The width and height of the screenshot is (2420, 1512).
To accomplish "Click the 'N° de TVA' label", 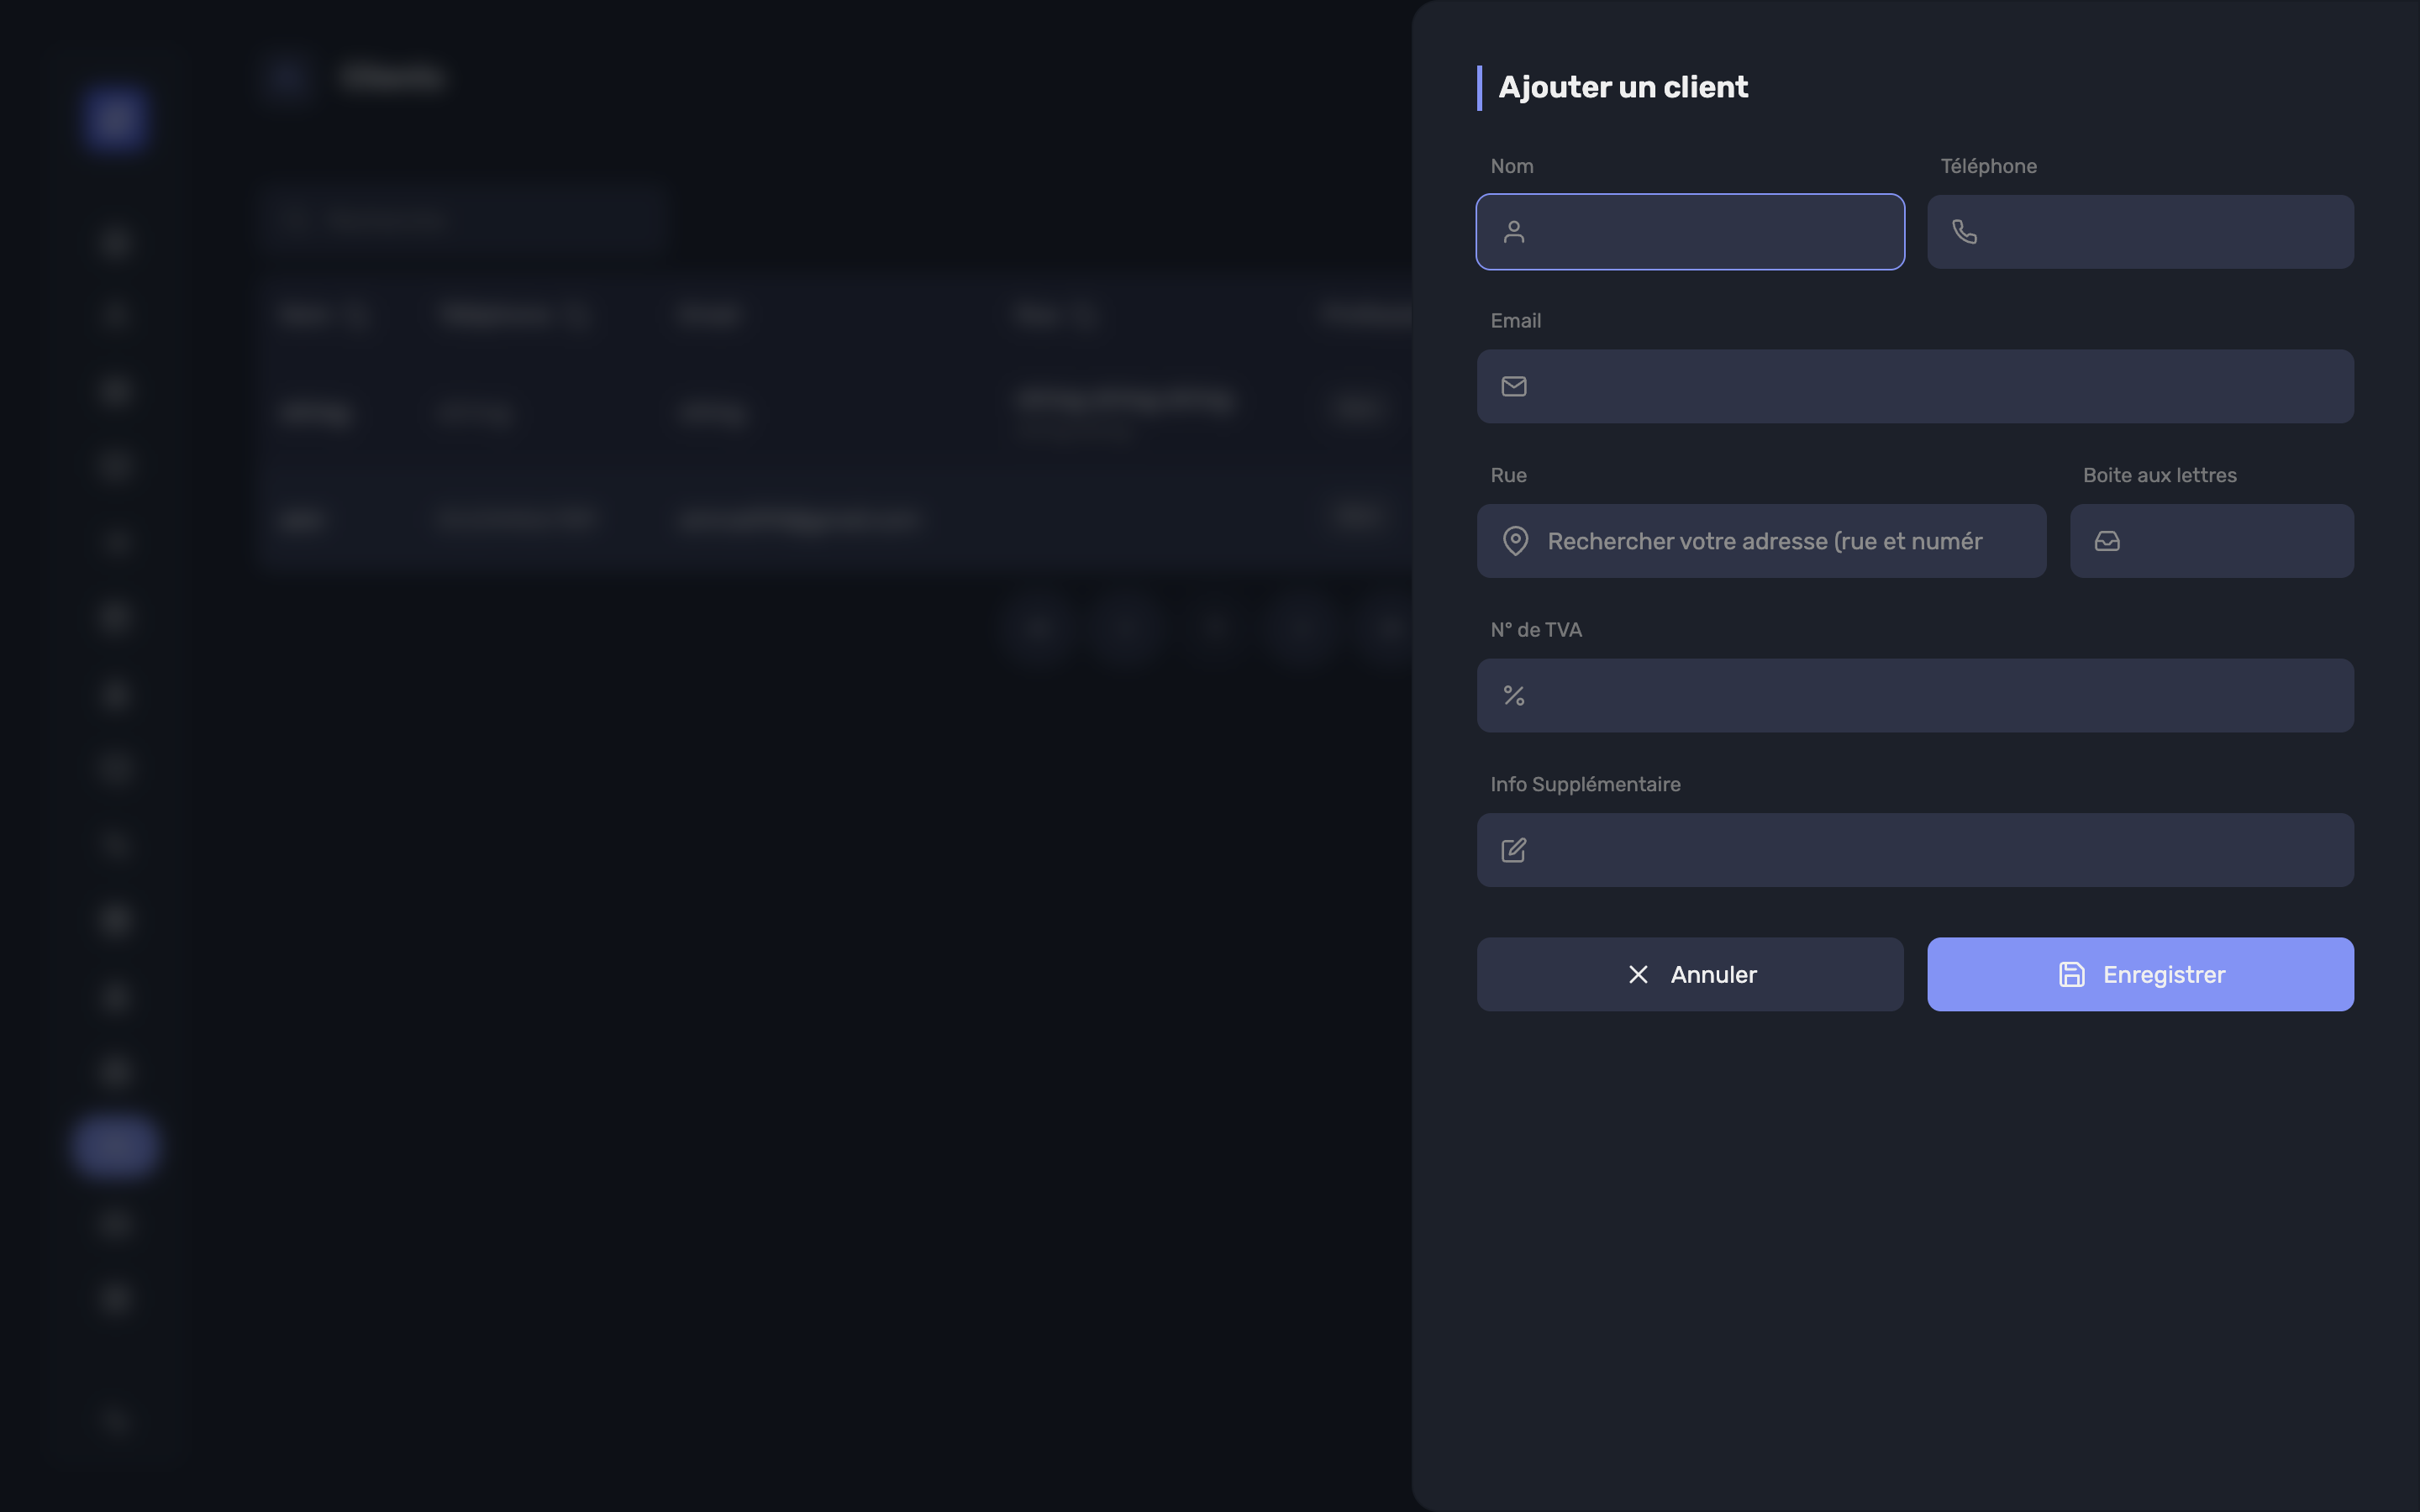I will [1536, 630].
